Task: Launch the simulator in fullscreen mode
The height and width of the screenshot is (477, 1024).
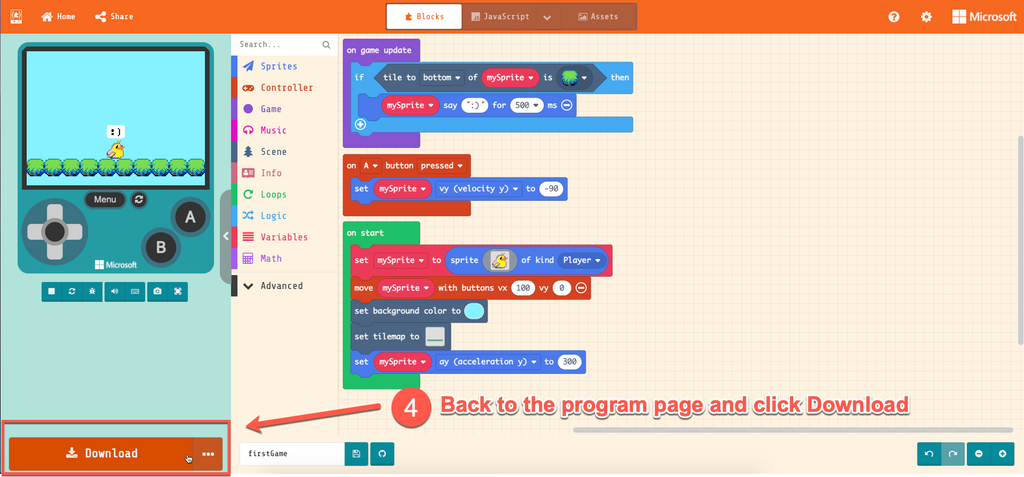Action: click(x=179, y=291)
